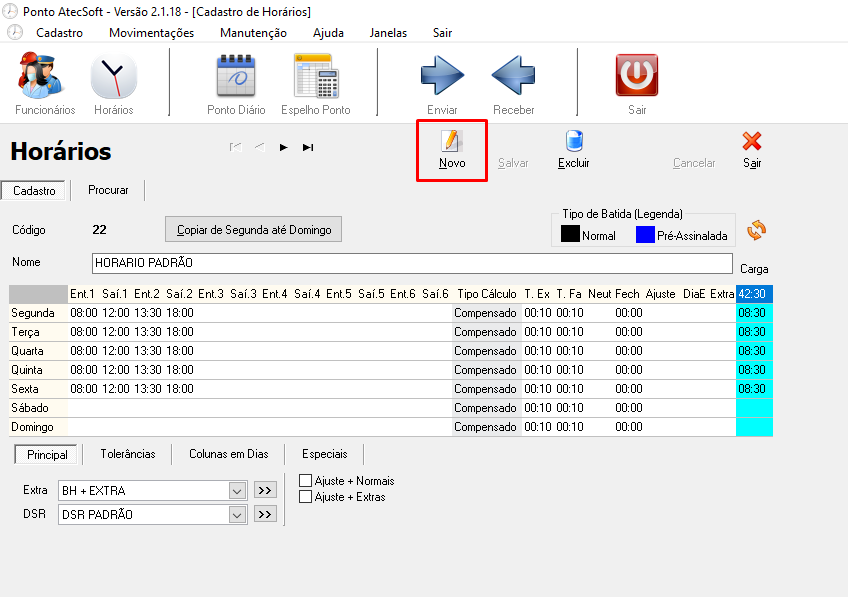Screen dimensions: 848x597
Task: Click the black Normal legend swatch
Action: pyautogui.click(x=570, y=234)
